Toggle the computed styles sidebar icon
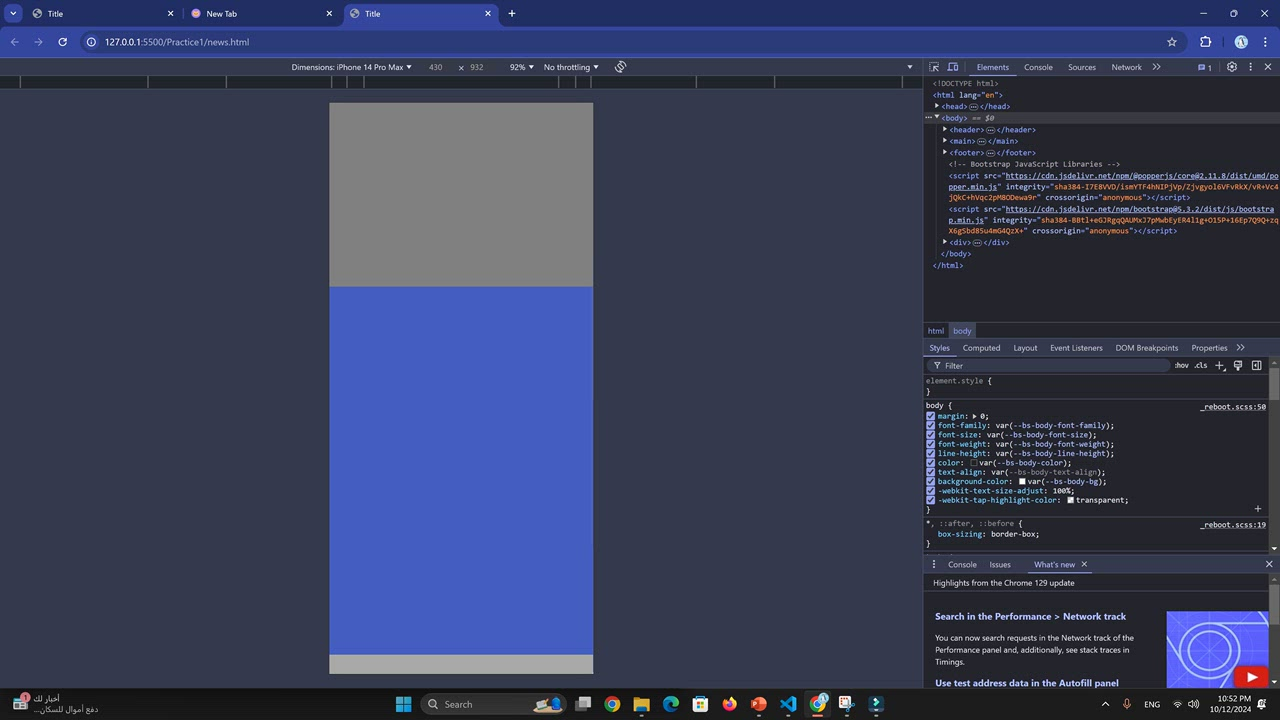 coord(1256,365)
